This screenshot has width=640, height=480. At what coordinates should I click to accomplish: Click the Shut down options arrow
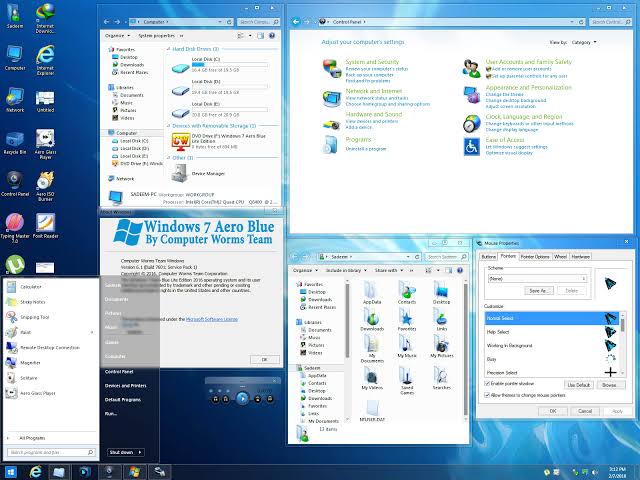(x=140, y=452)
